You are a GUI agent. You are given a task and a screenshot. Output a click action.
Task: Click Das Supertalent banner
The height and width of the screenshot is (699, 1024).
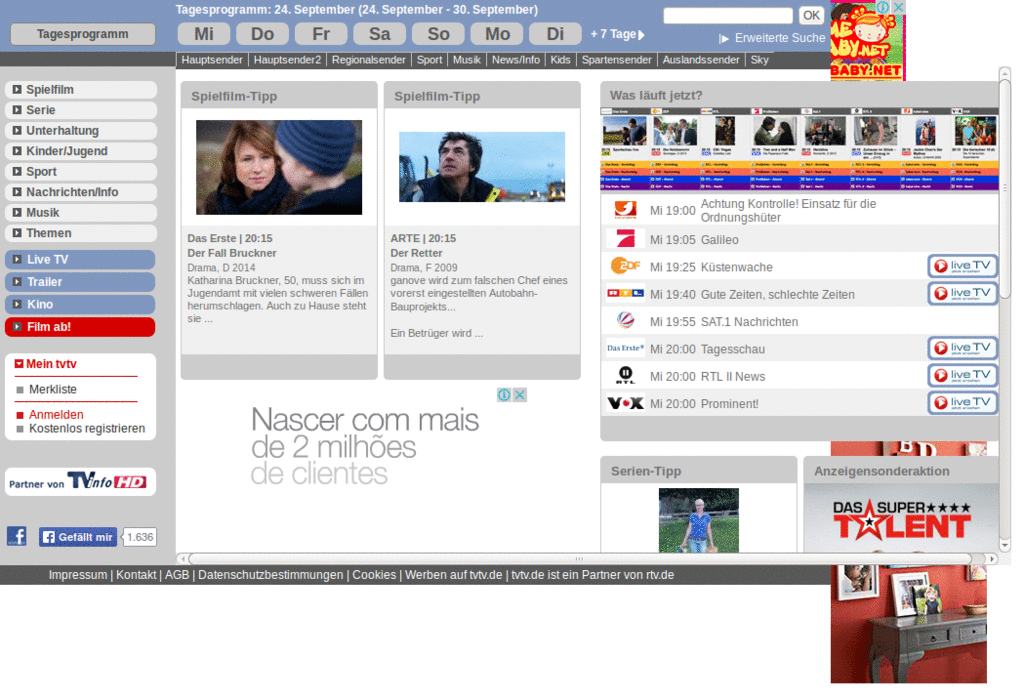pos(901,520)
